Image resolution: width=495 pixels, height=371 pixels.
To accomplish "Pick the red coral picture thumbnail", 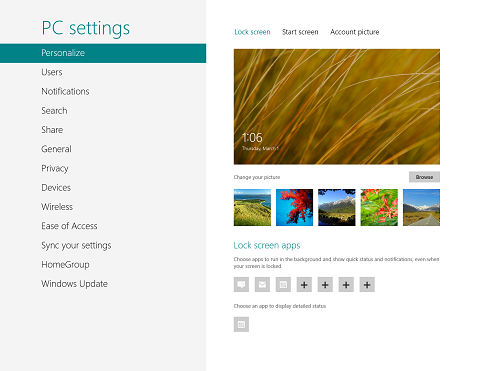I will [295, 207].
